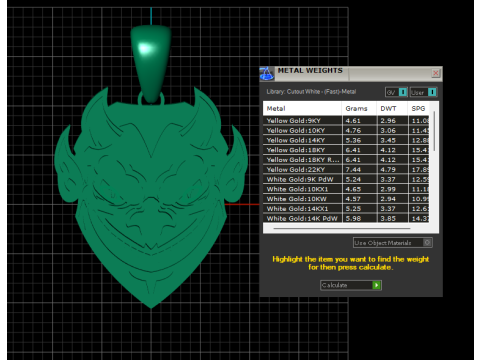
Task: Select the White Gold:14KX1 row
Action: tap(346, 209)
